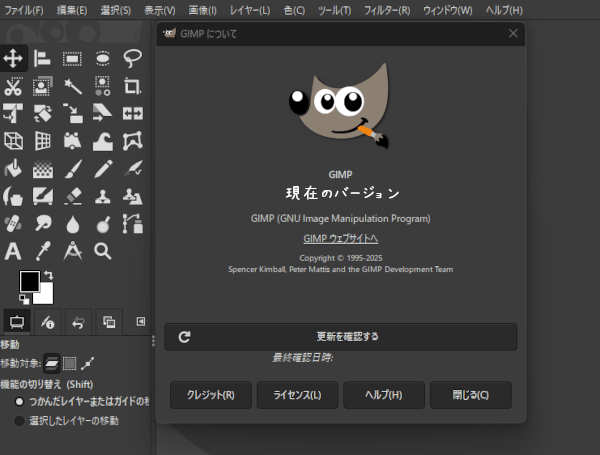Select the MyPaint Brush tool
Viewport: 600px width, 455px height.
point(42,196)
